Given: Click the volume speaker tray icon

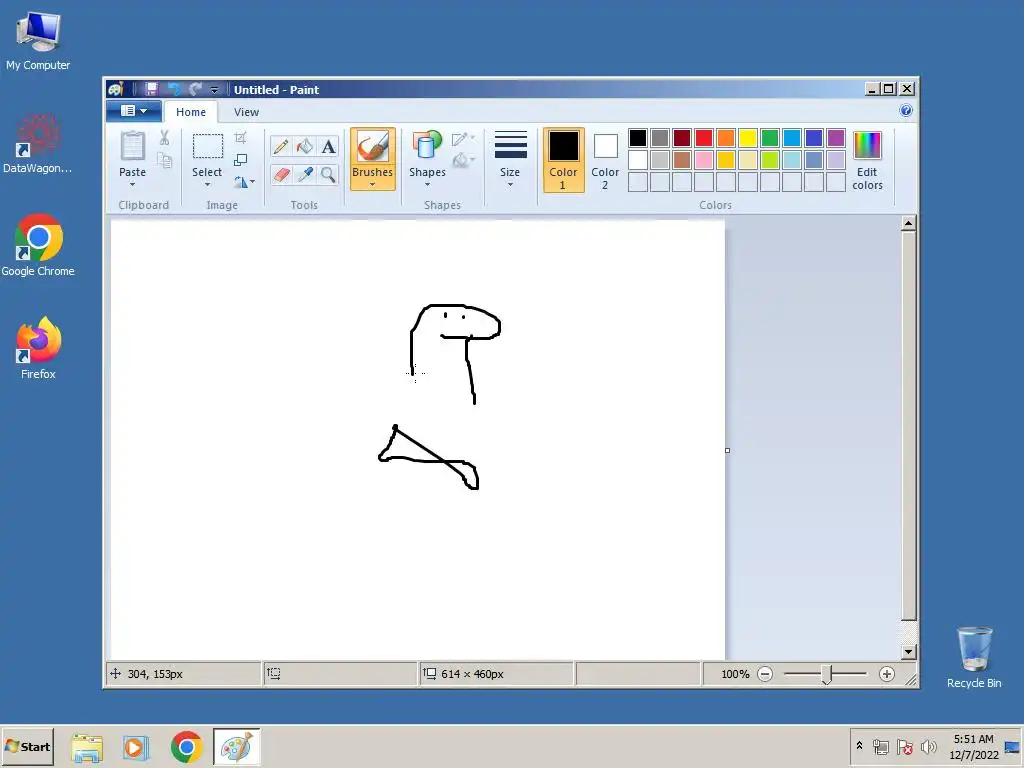Looking at the screenshot, I should pos(928,747).
